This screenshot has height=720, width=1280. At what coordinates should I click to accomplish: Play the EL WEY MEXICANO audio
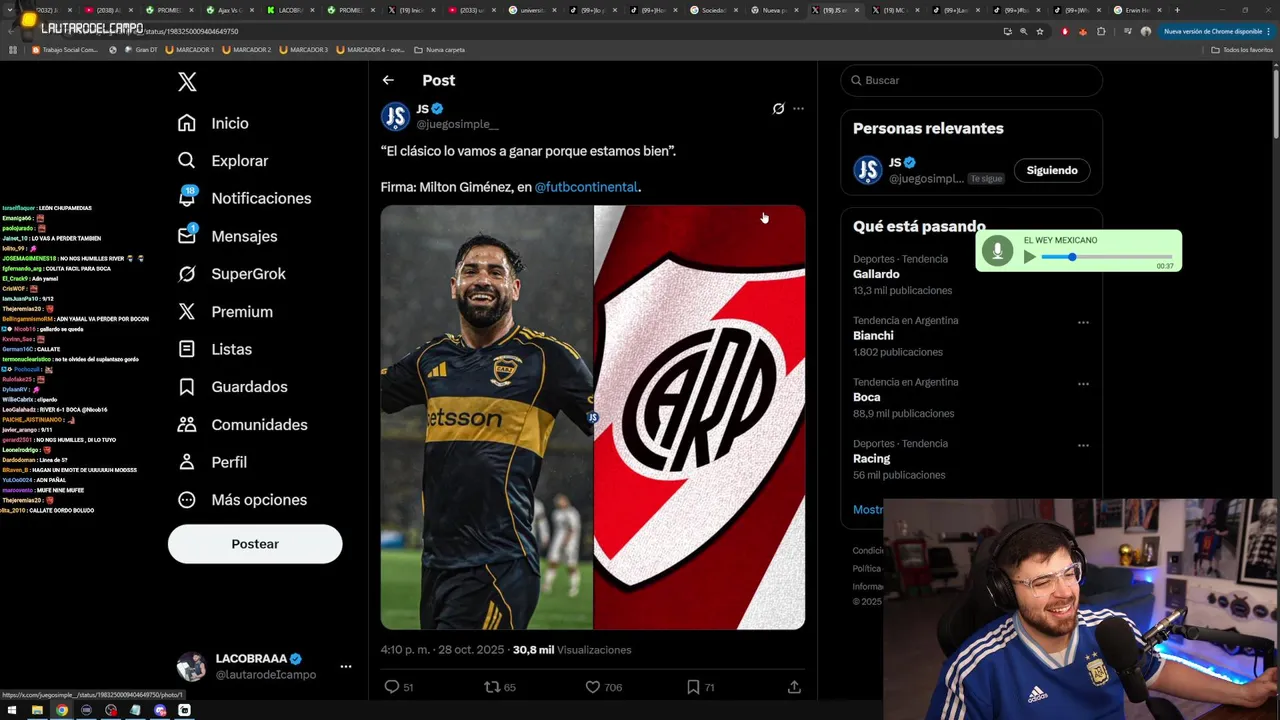point(1030,257)
